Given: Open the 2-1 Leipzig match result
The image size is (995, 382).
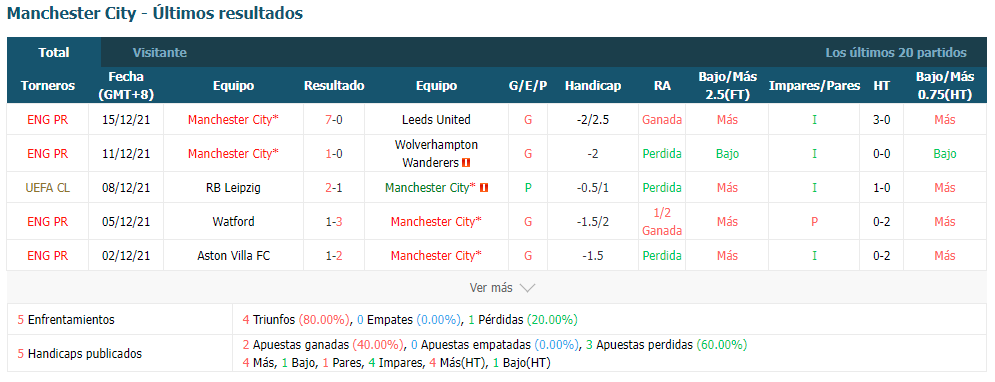Looking at the screenshot, I should point(334,188).
